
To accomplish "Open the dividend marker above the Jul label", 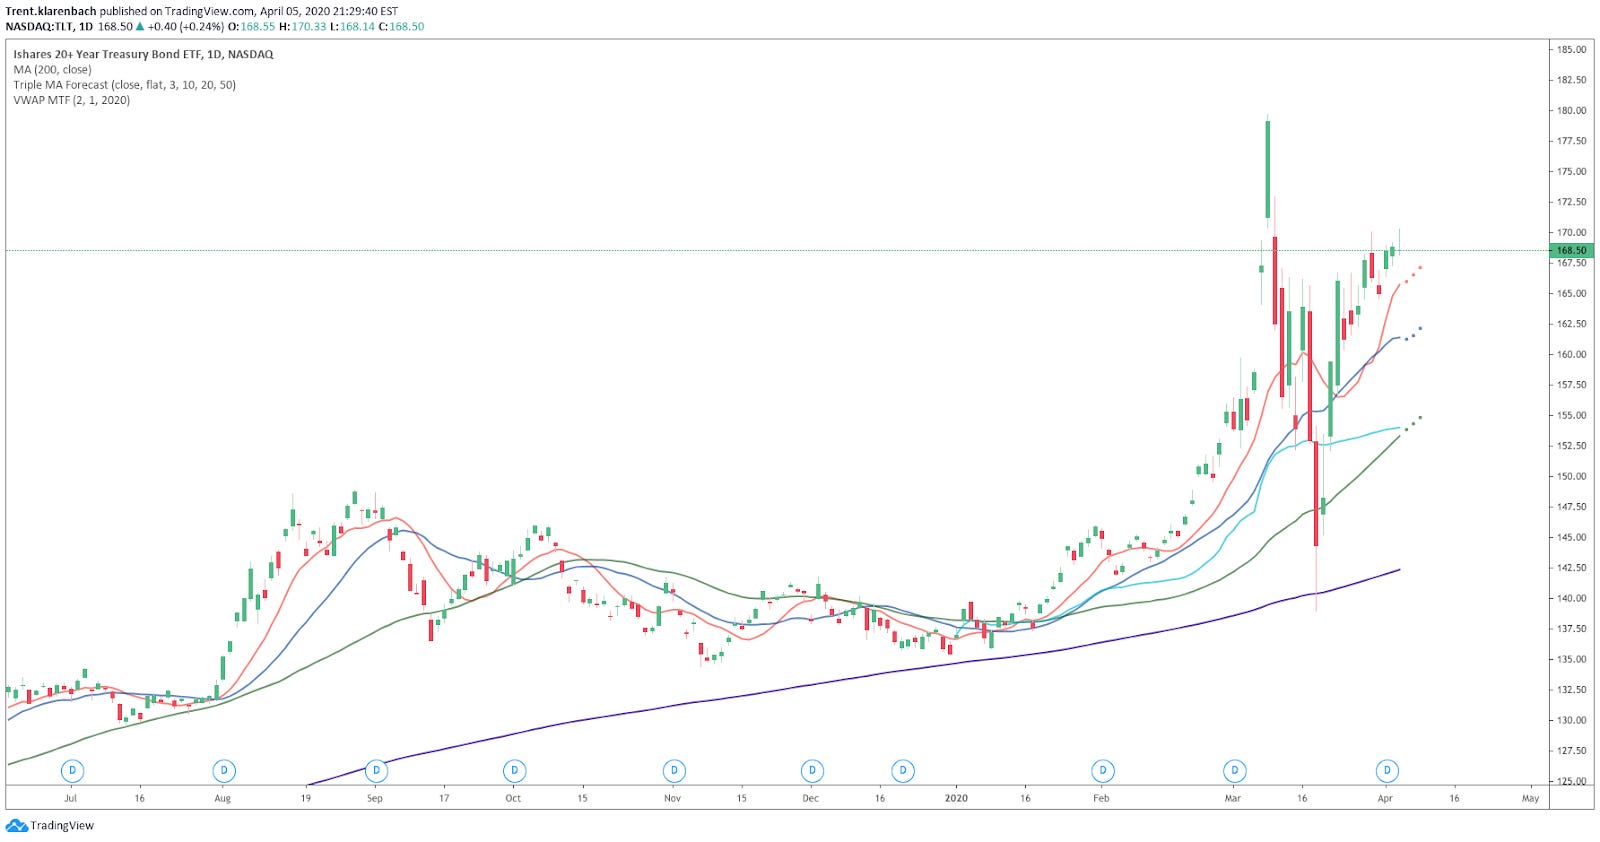I will pos(72,771).
